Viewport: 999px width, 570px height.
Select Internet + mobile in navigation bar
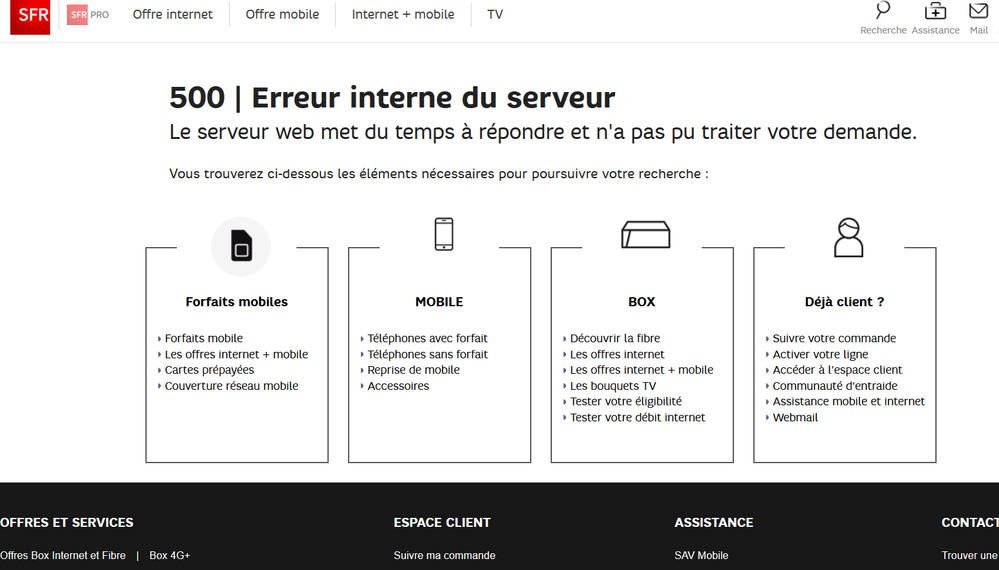(403, 15)
